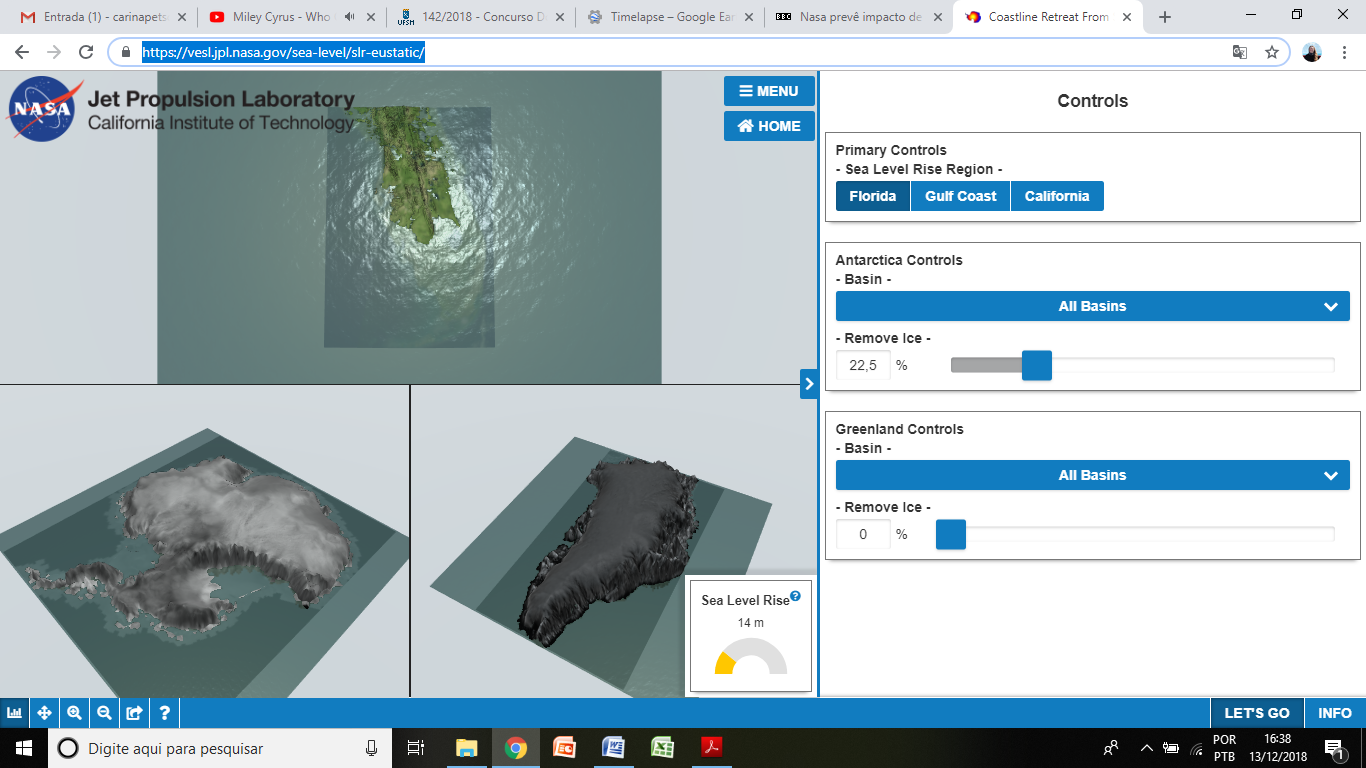The image size is (1366, 768).
Task: Click the zoom in magnifier icon
Action: [x=74, y=713]
